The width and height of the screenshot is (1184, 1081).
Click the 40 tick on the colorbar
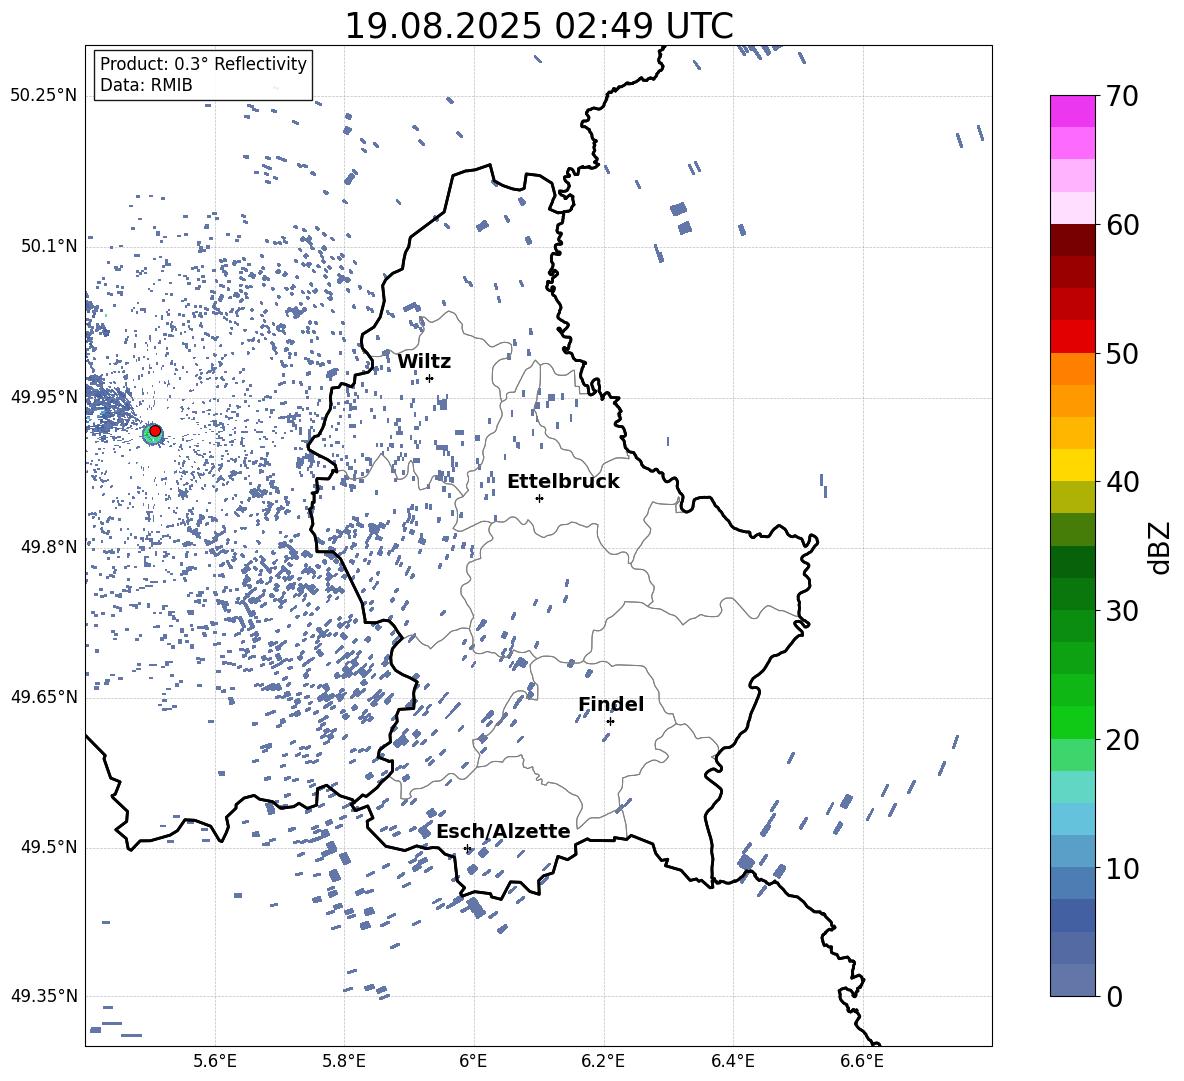(1122, 482)
